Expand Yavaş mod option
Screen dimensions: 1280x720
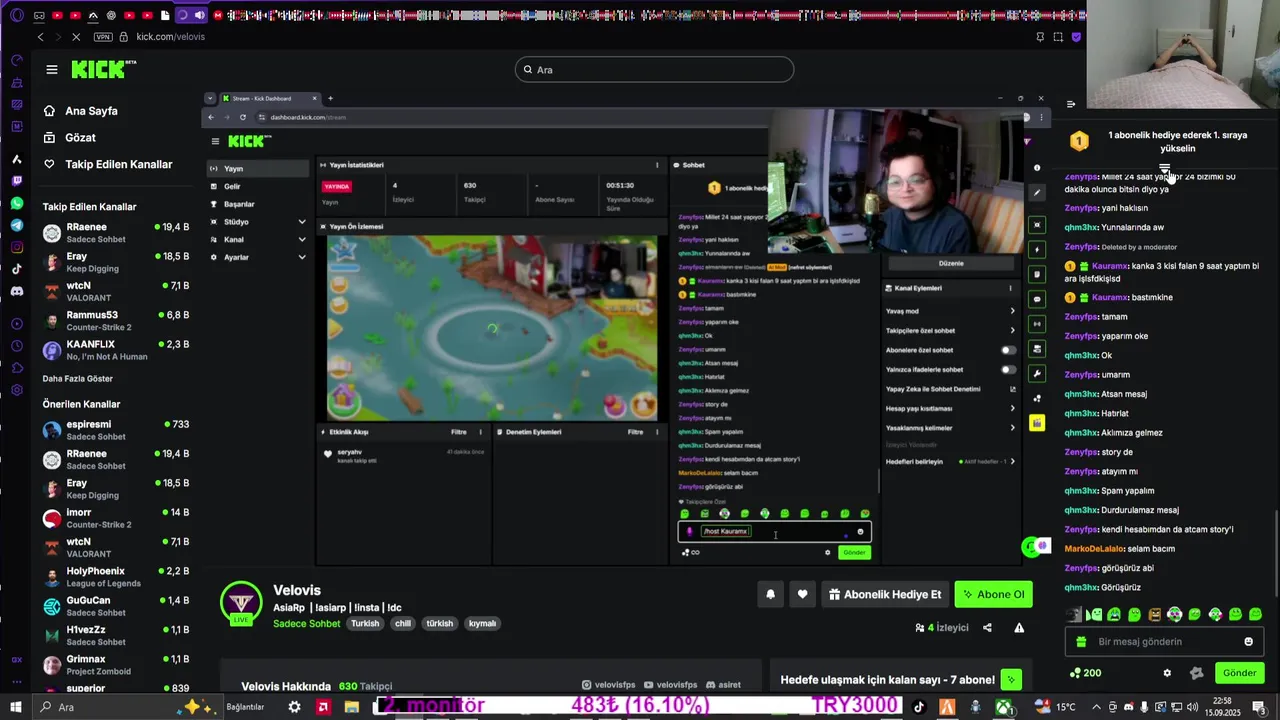[950, 311]
